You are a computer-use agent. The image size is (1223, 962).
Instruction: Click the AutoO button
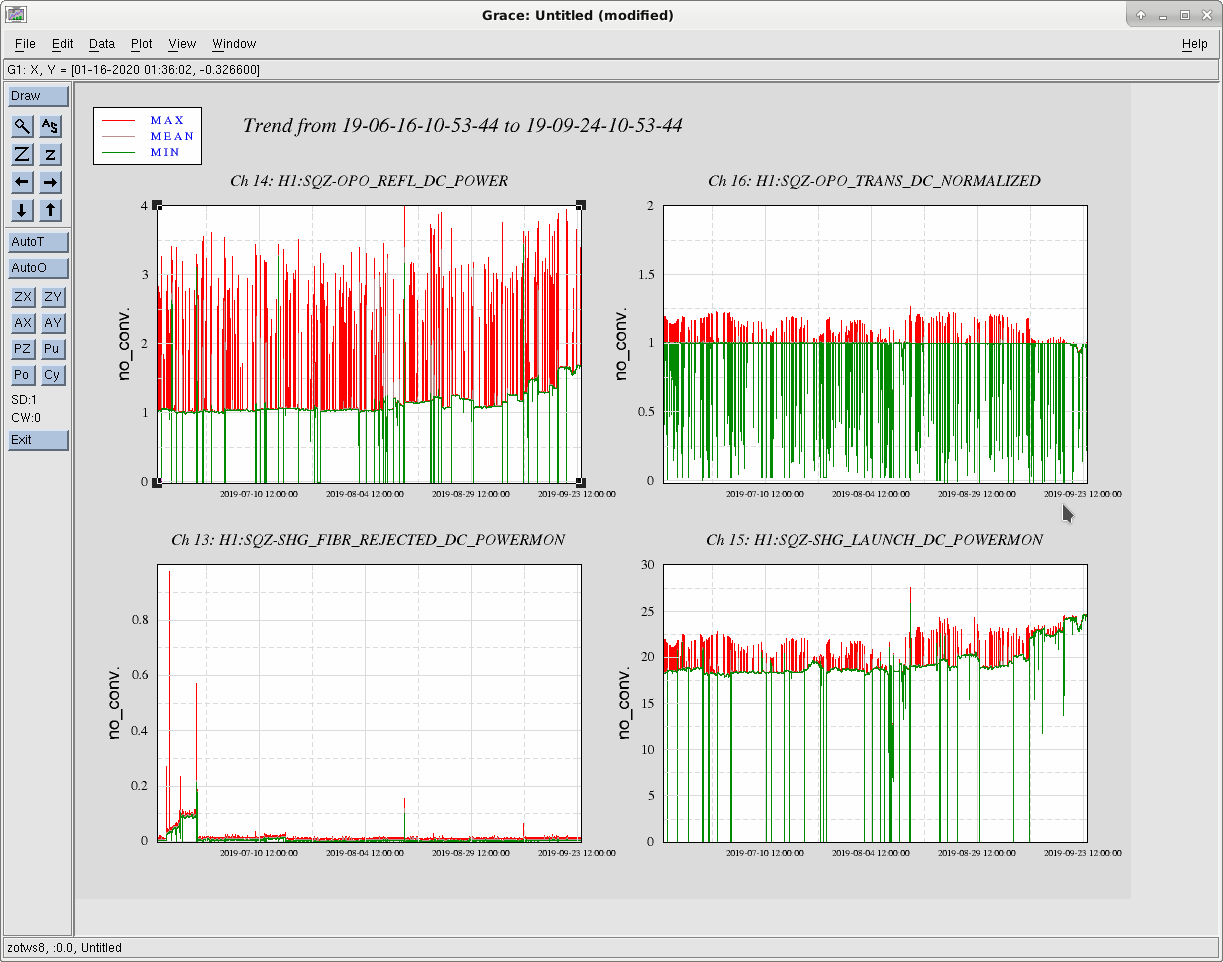(x=39, y=268)
